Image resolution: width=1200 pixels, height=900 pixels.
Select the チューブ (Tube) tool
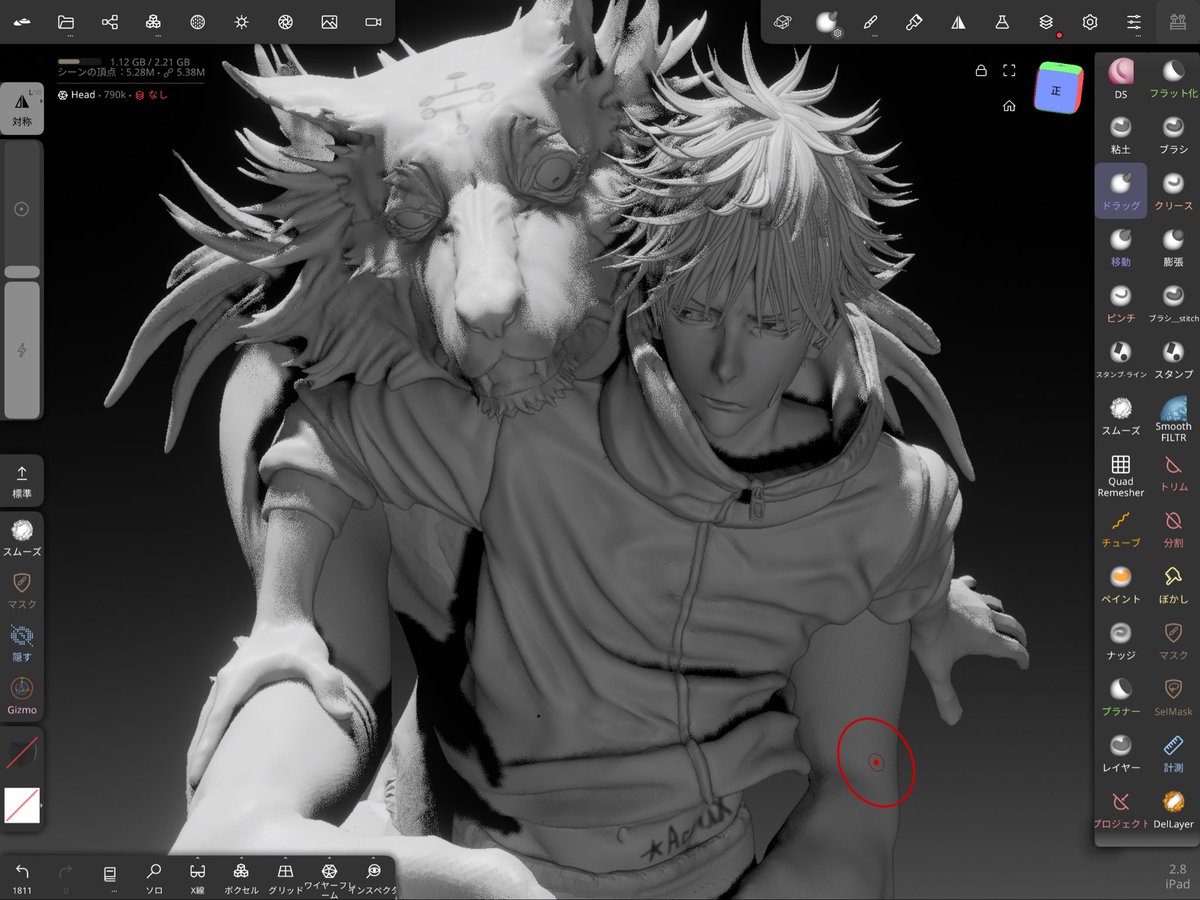pos(1121,528)
